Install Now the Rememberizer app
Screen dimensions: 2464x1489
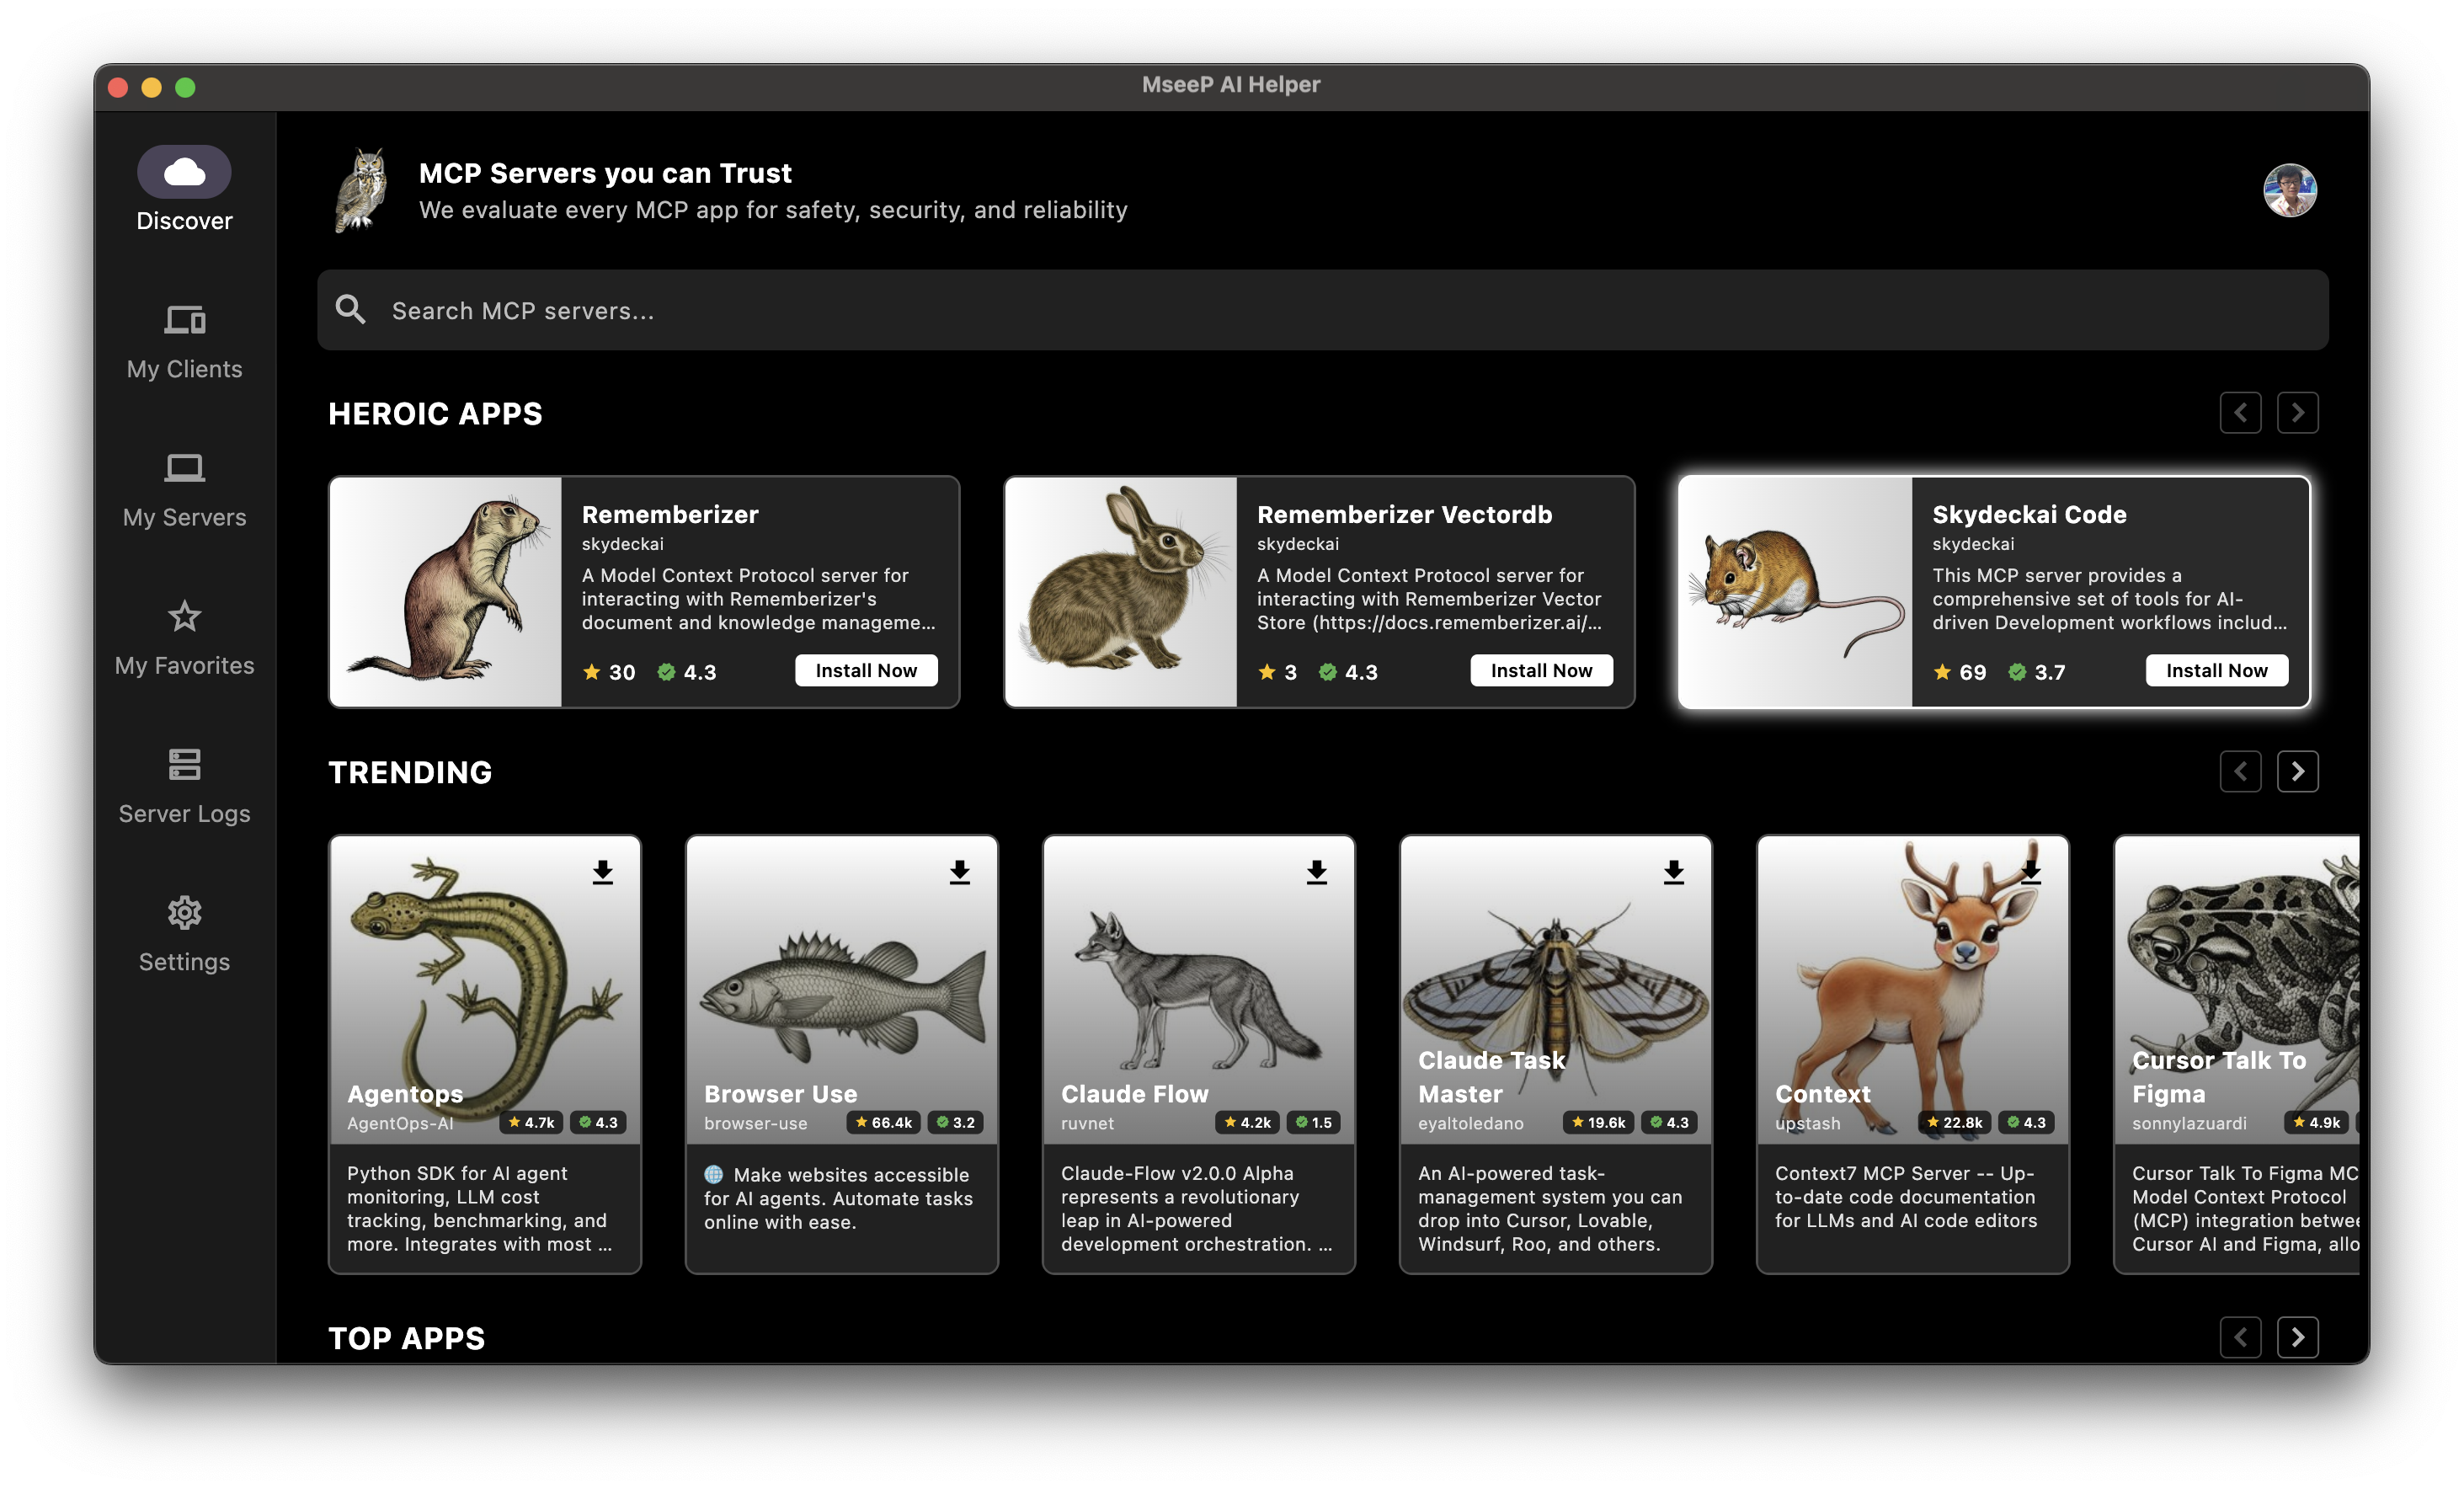click(x=865, y=671)
